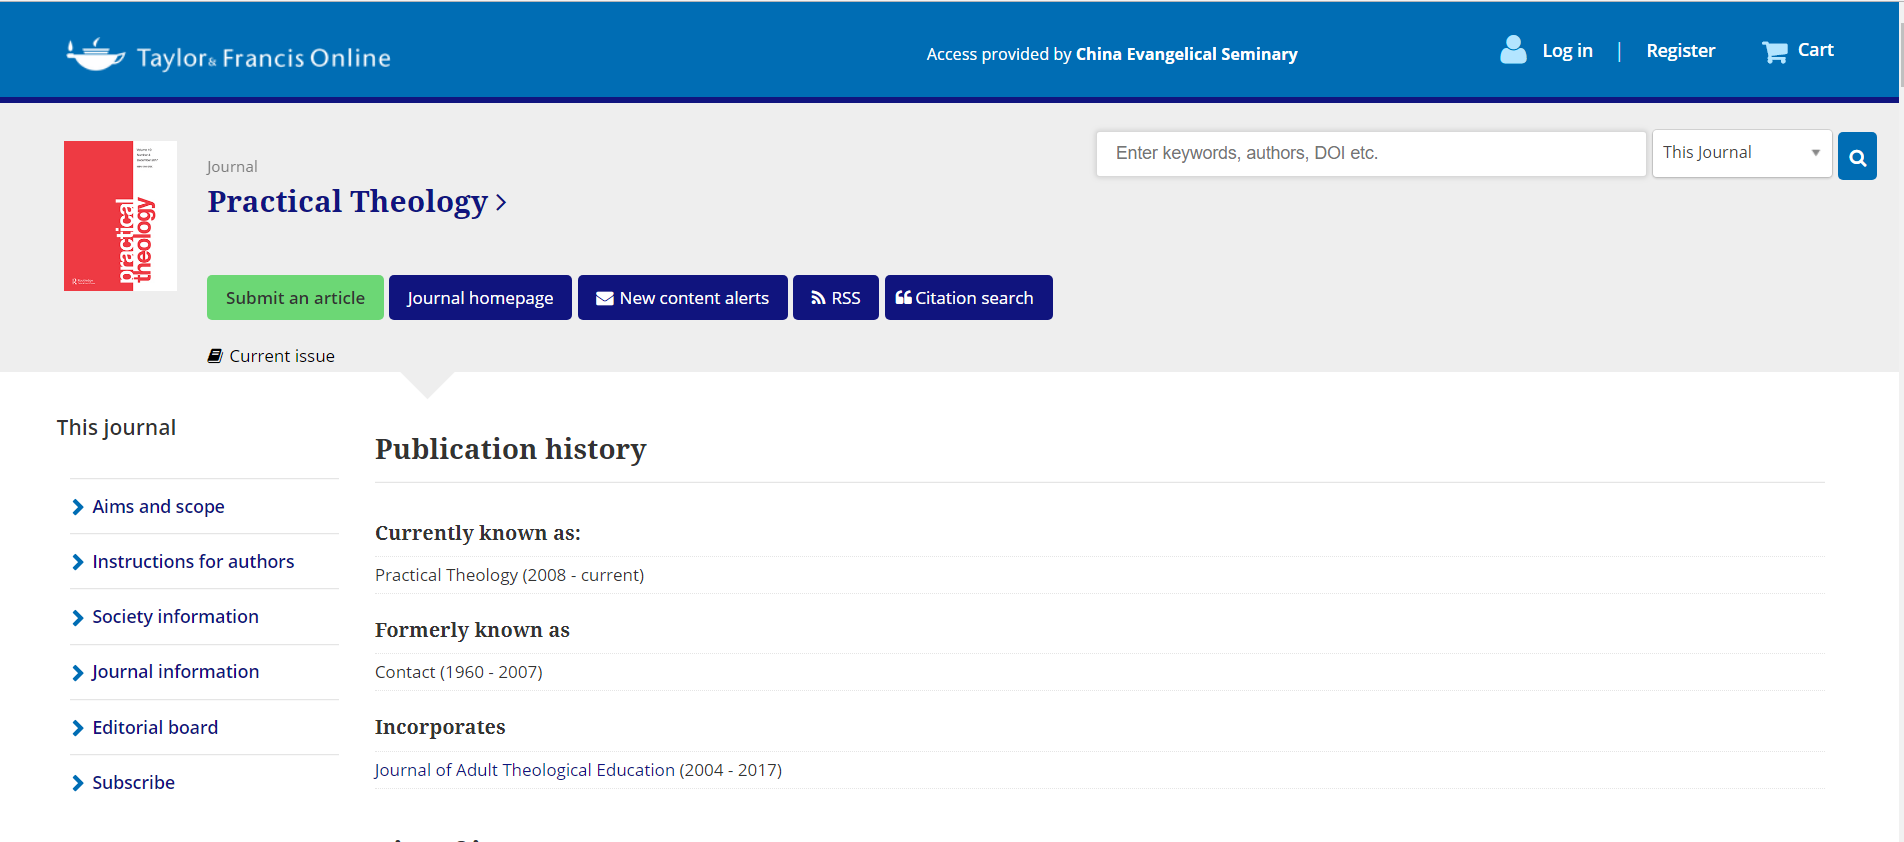Image resolution: width=1904 pixels, height=842 pixels.
Task: Click the Register link
Action: (1680, 51)
